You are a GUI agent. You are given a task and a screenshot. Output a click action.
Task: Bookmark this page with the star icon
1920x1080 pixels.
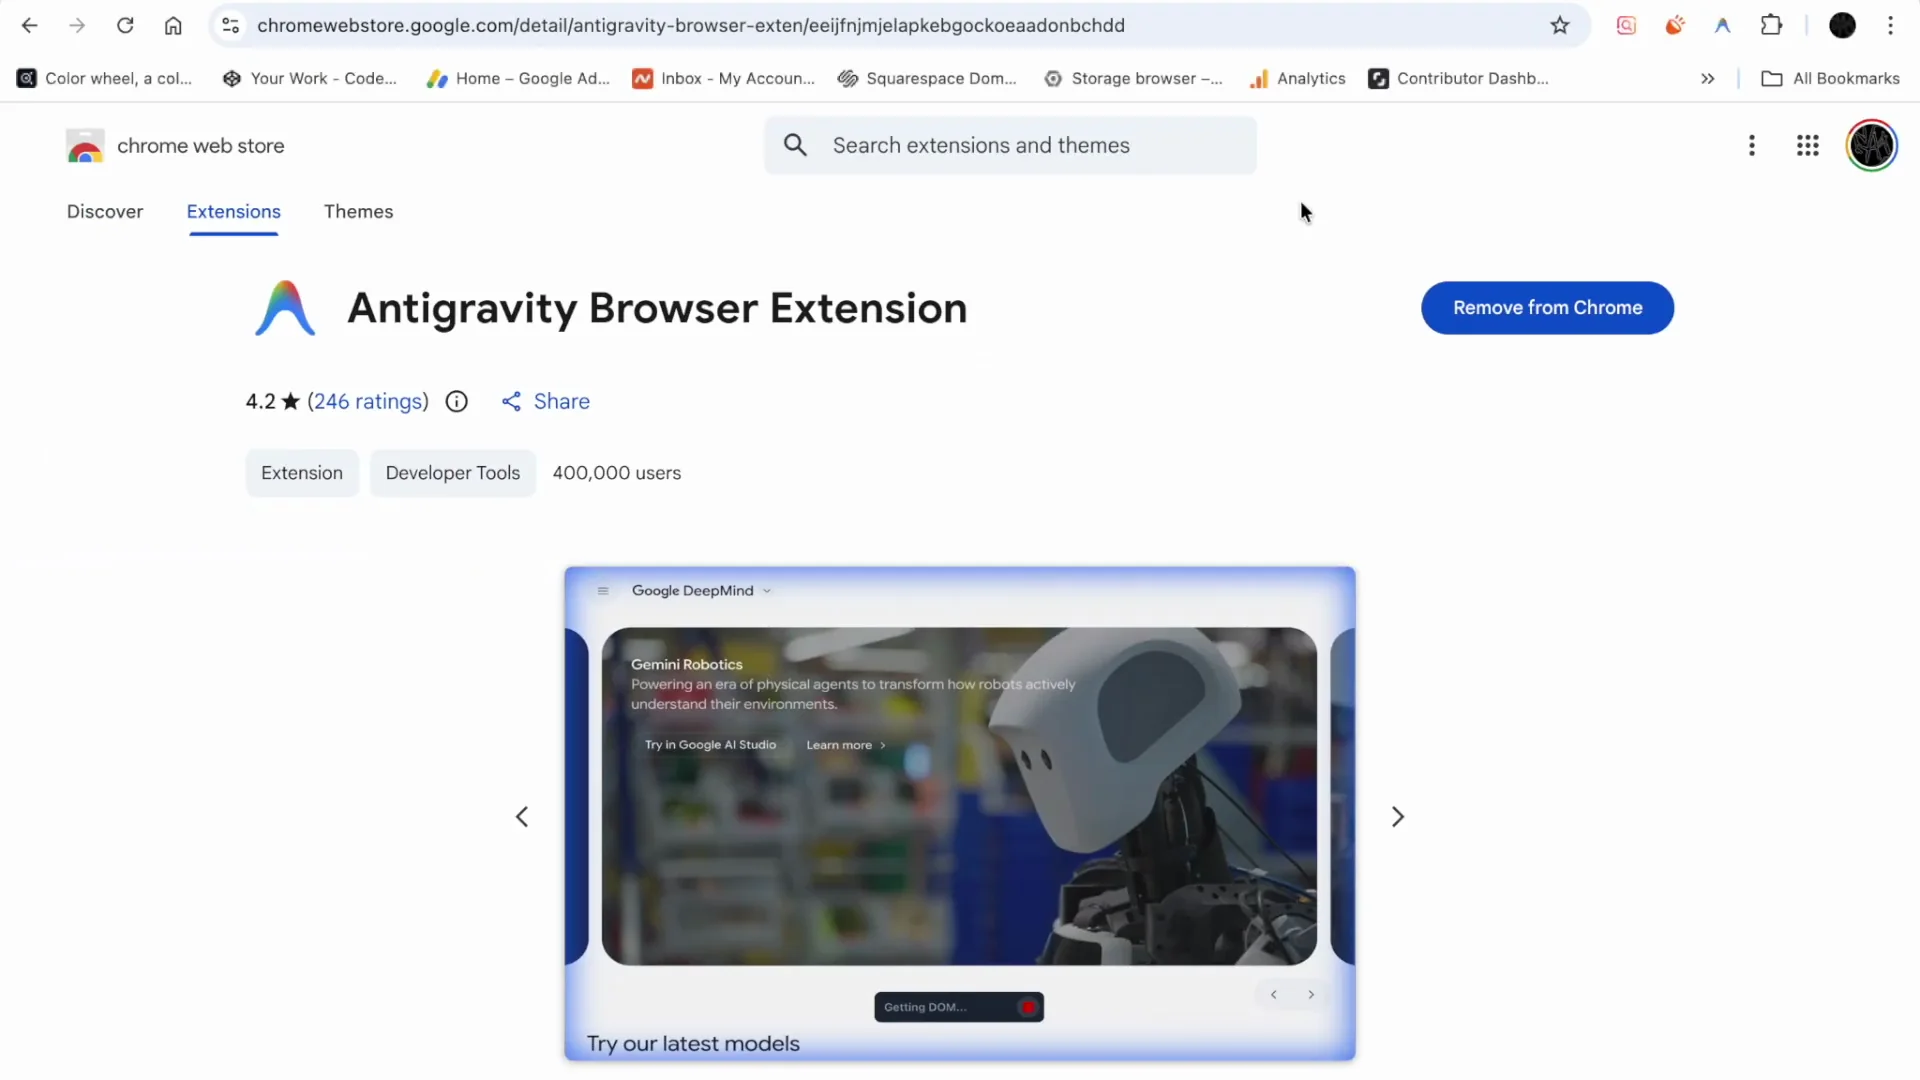[1561, 25]
